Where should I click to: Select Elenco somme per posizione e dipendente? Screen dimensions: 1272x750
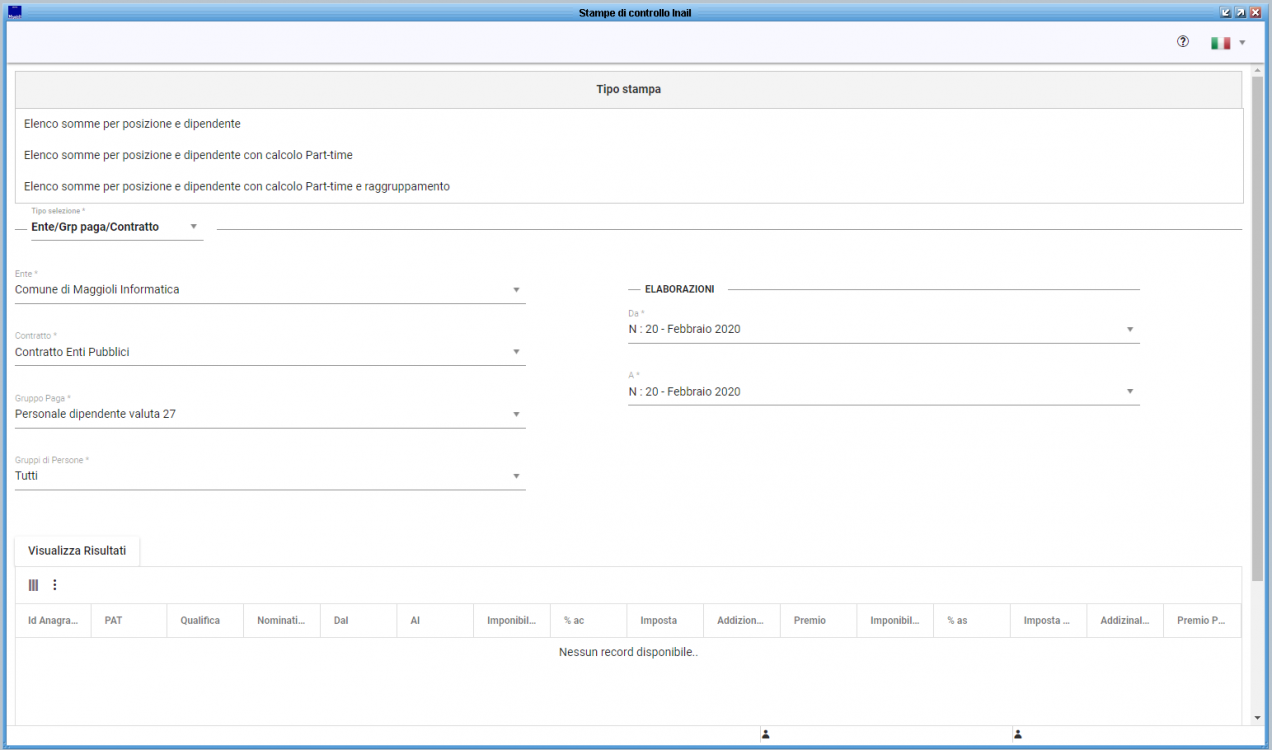pyautogui.click(x=132, y=124)
